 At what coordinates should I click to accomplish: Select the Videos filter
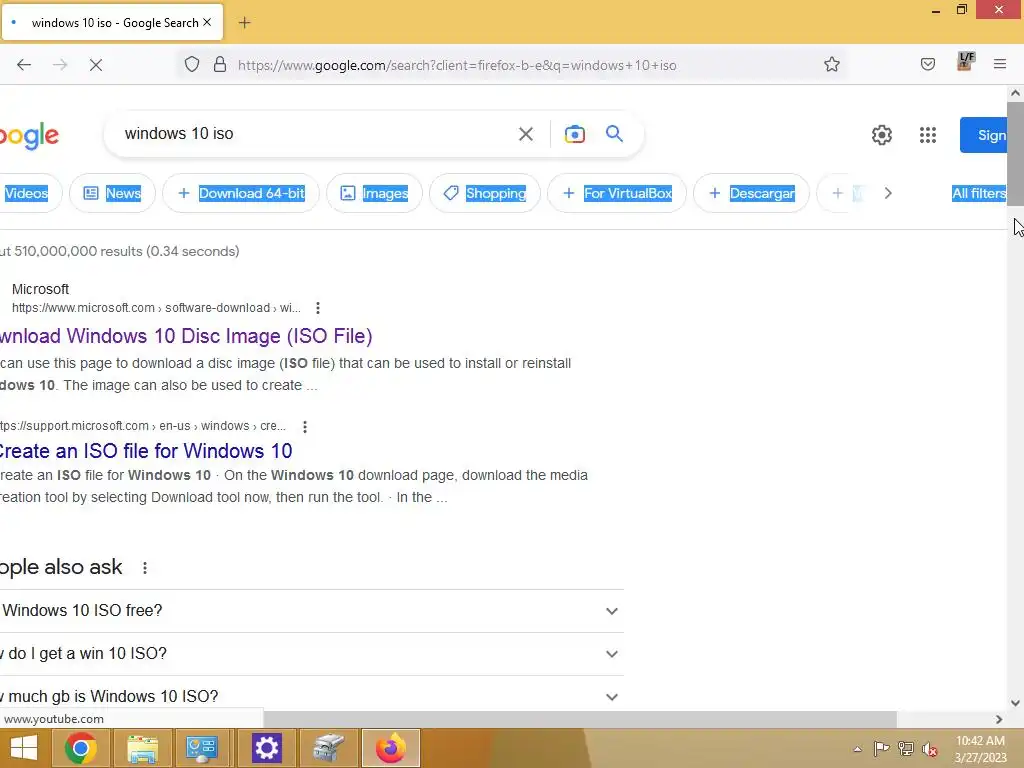click(27, 193)
